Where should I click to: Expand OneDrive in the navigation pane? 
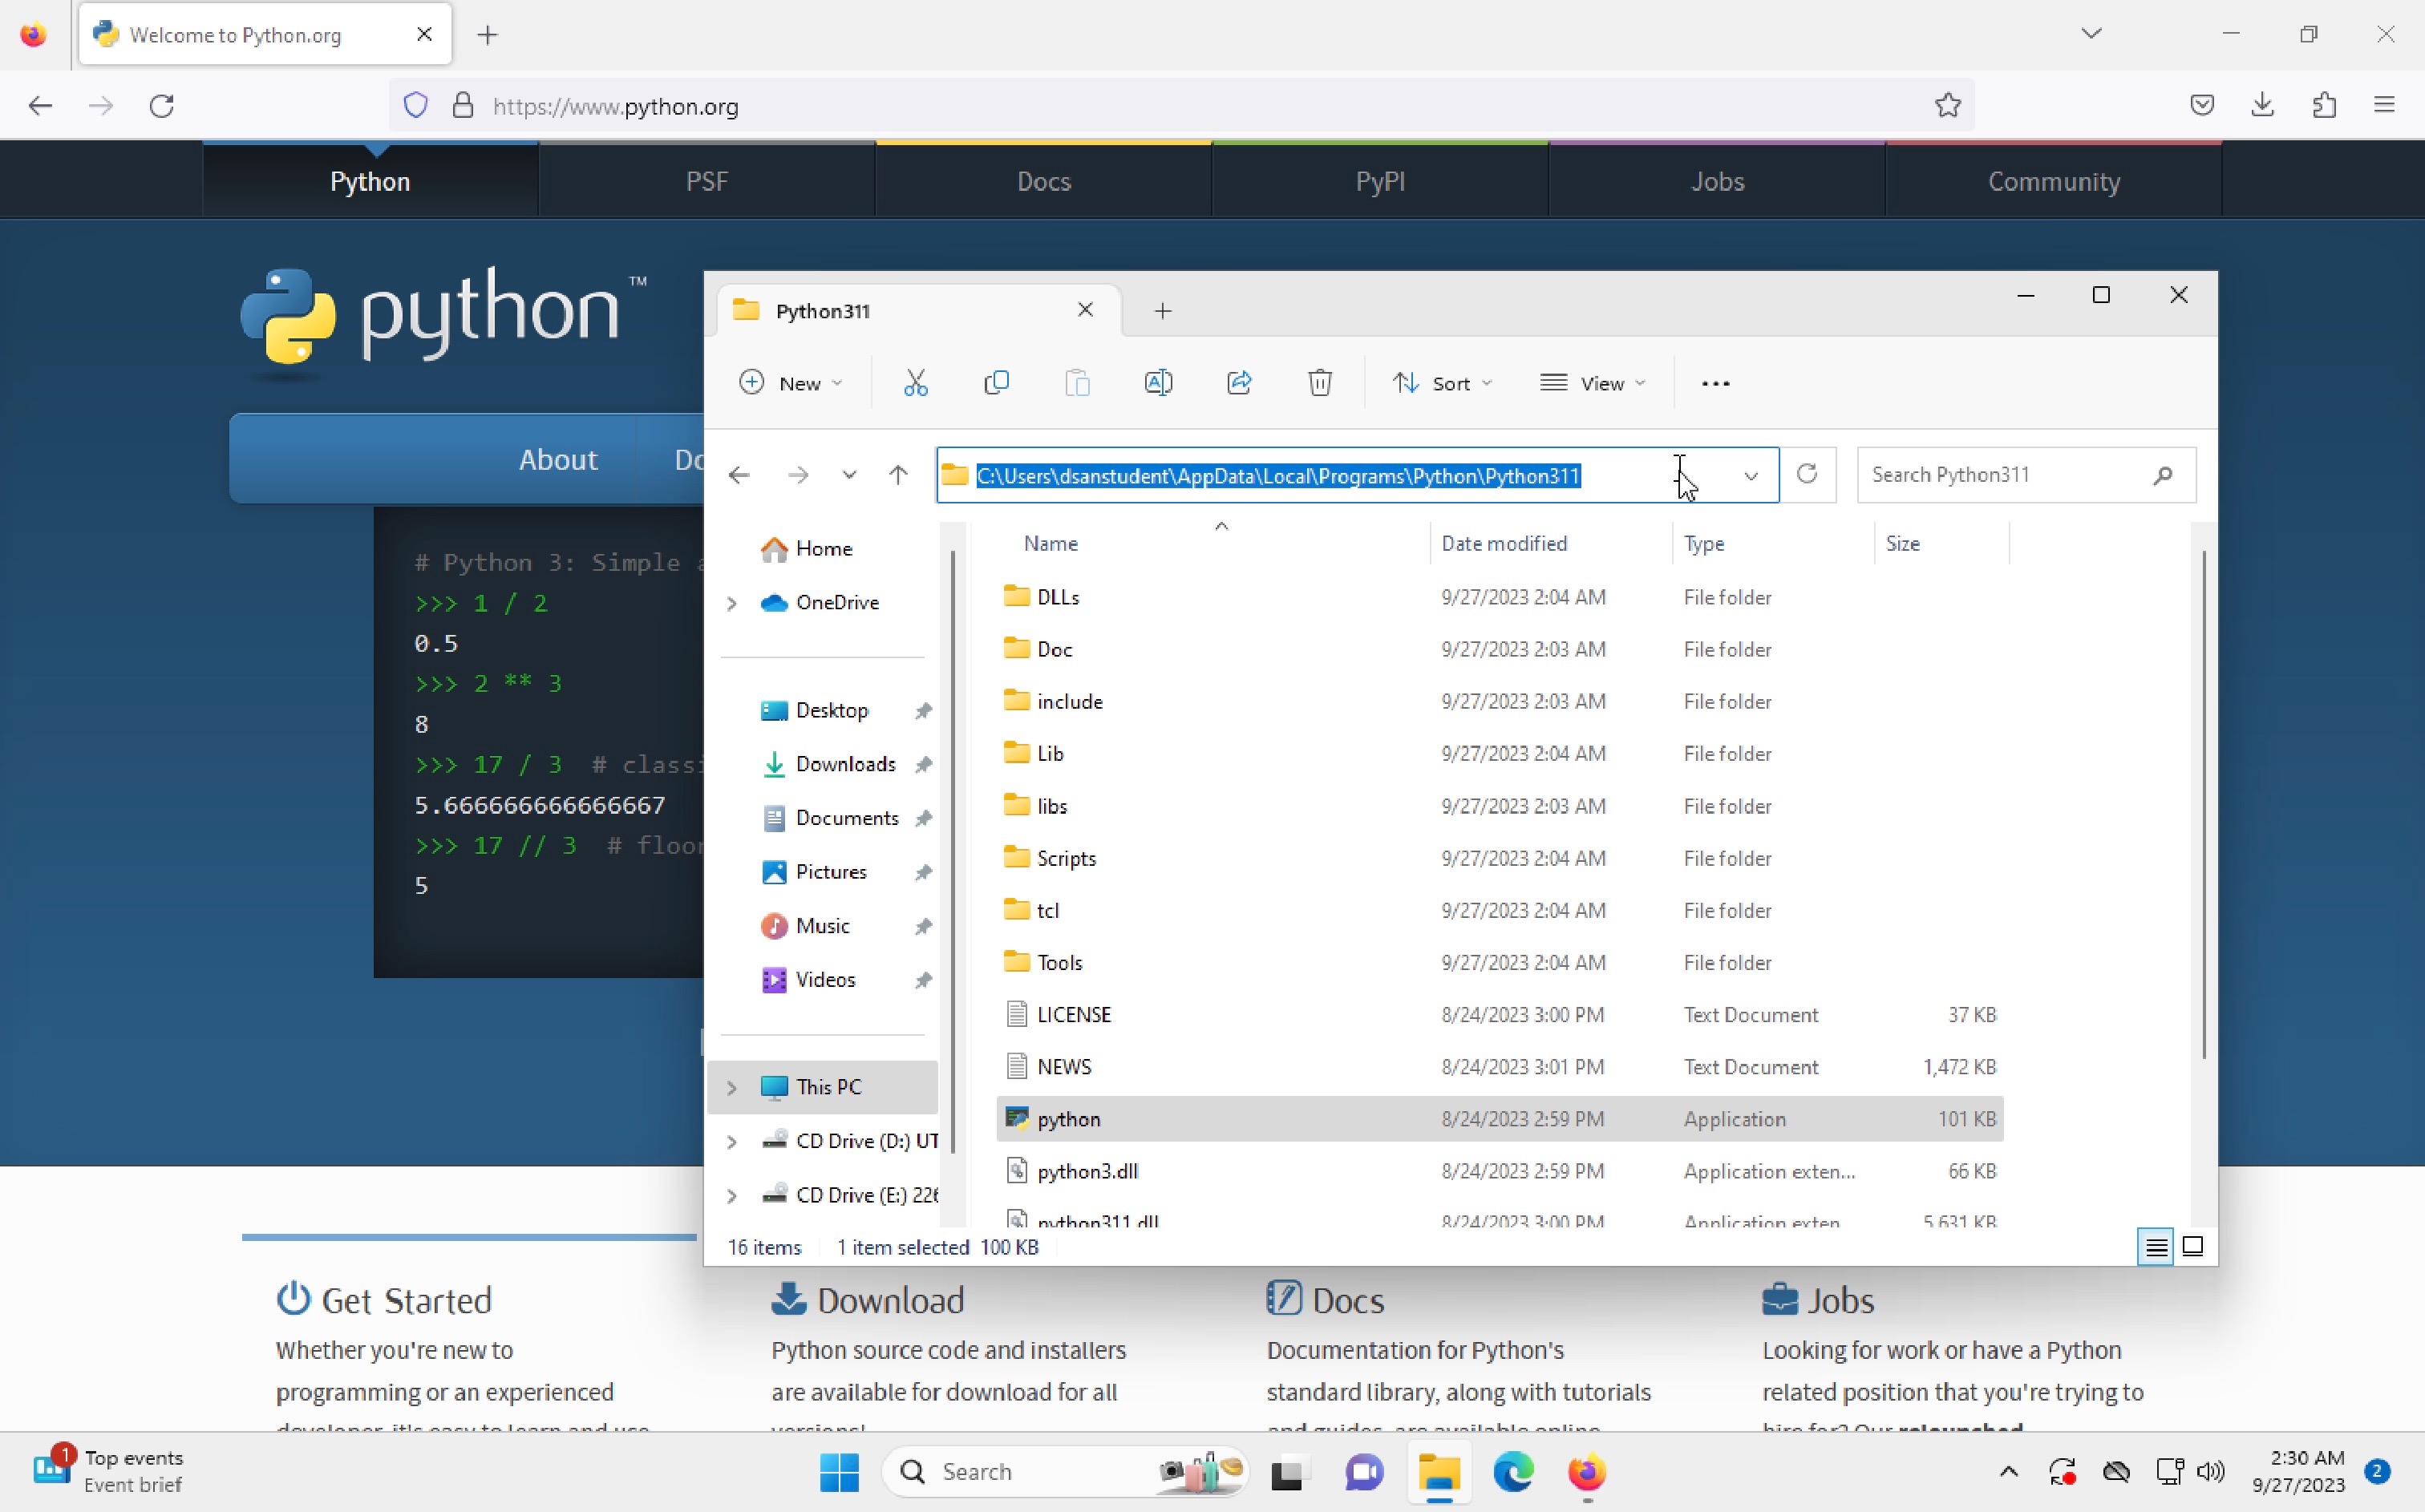pyautogui.click(x=732, y=603)
